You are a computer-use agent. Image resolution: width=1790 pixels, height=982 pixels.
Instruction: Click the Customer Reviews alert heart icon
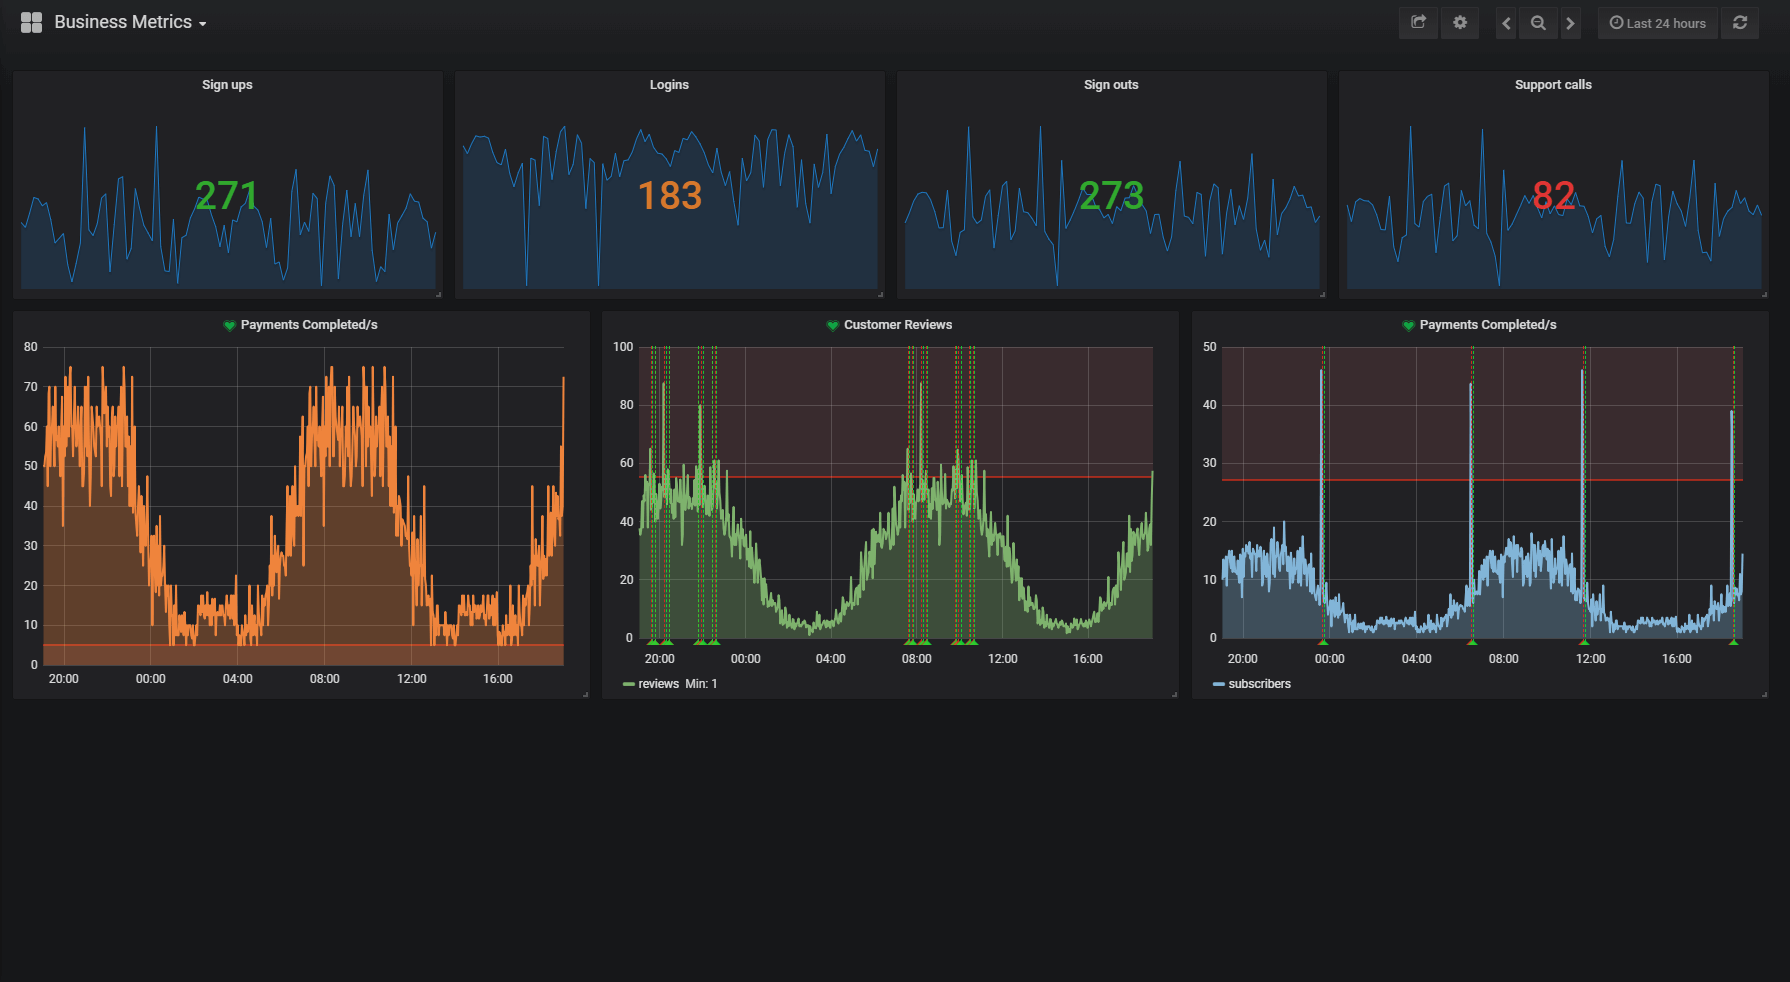coord(832,325)
